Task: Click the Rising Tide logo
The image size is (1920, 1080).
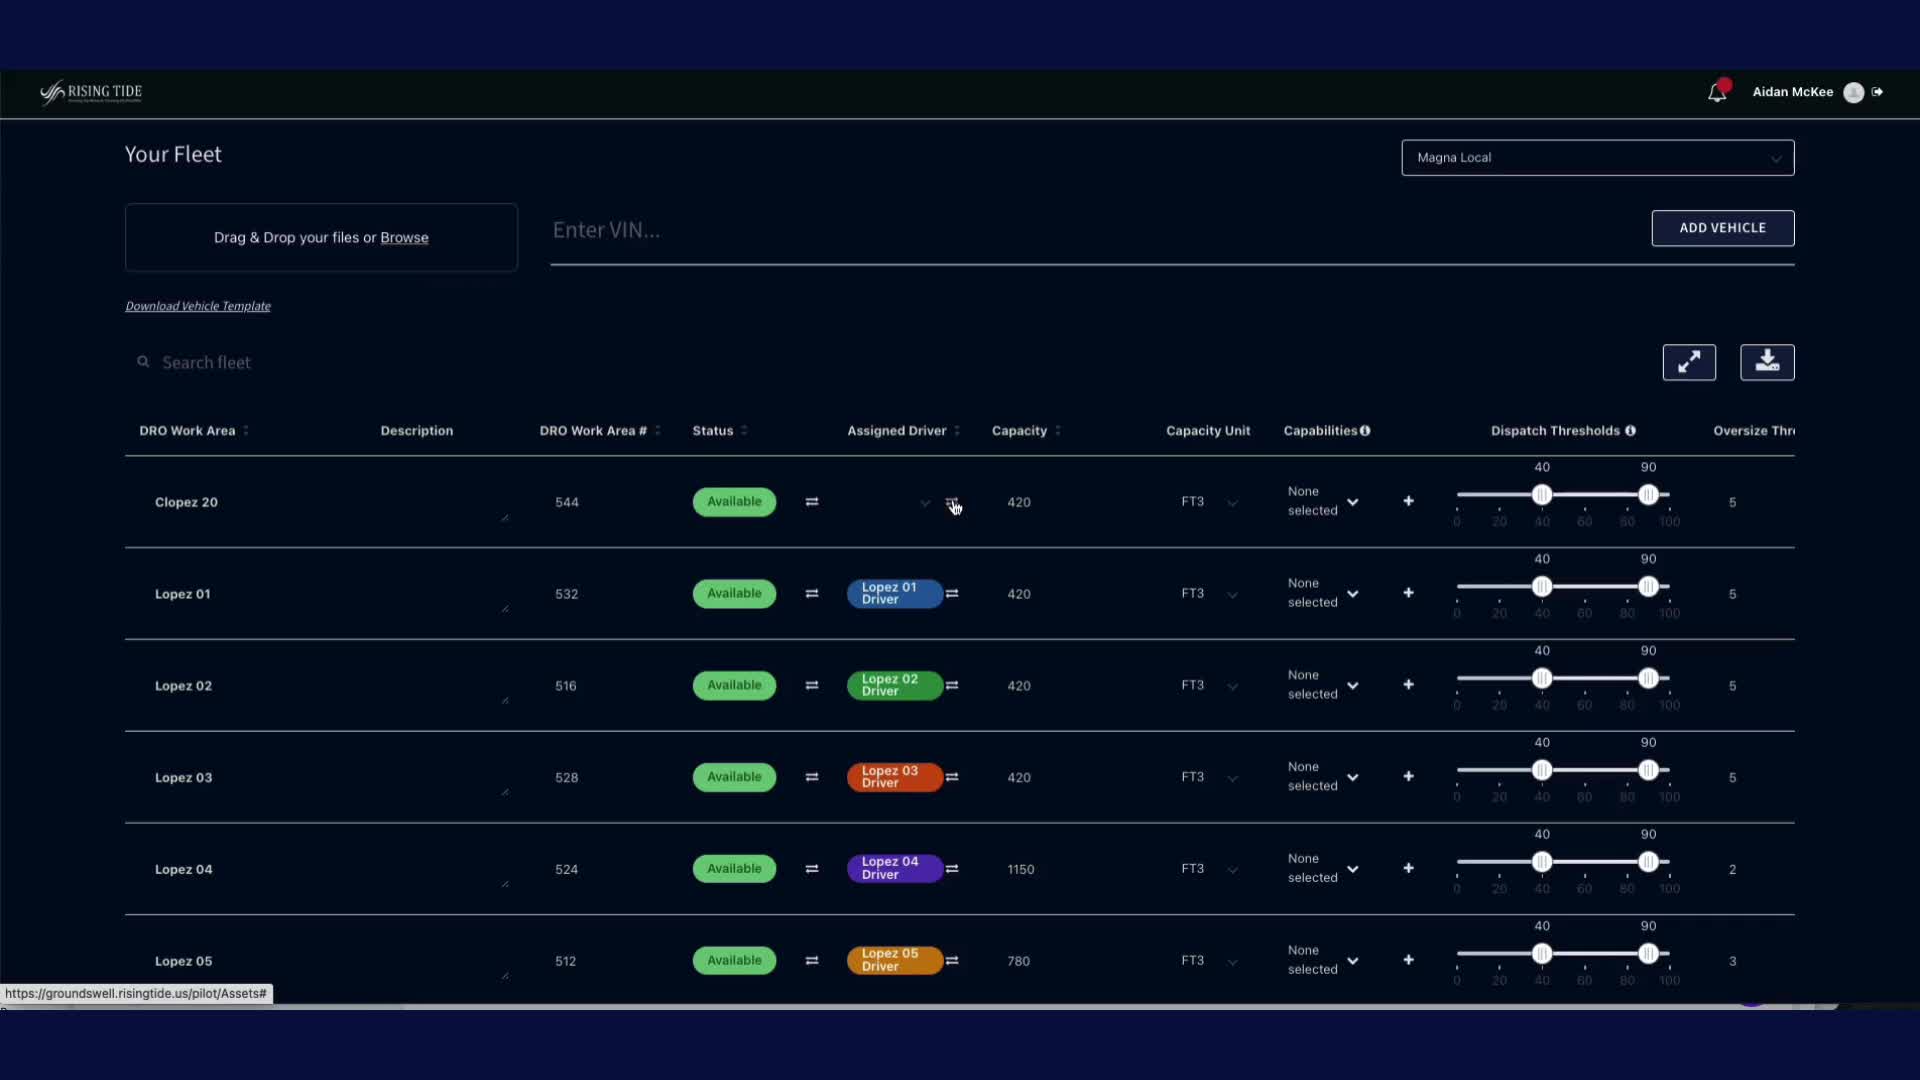Action: pyautogui.click(x=91, y=92)
